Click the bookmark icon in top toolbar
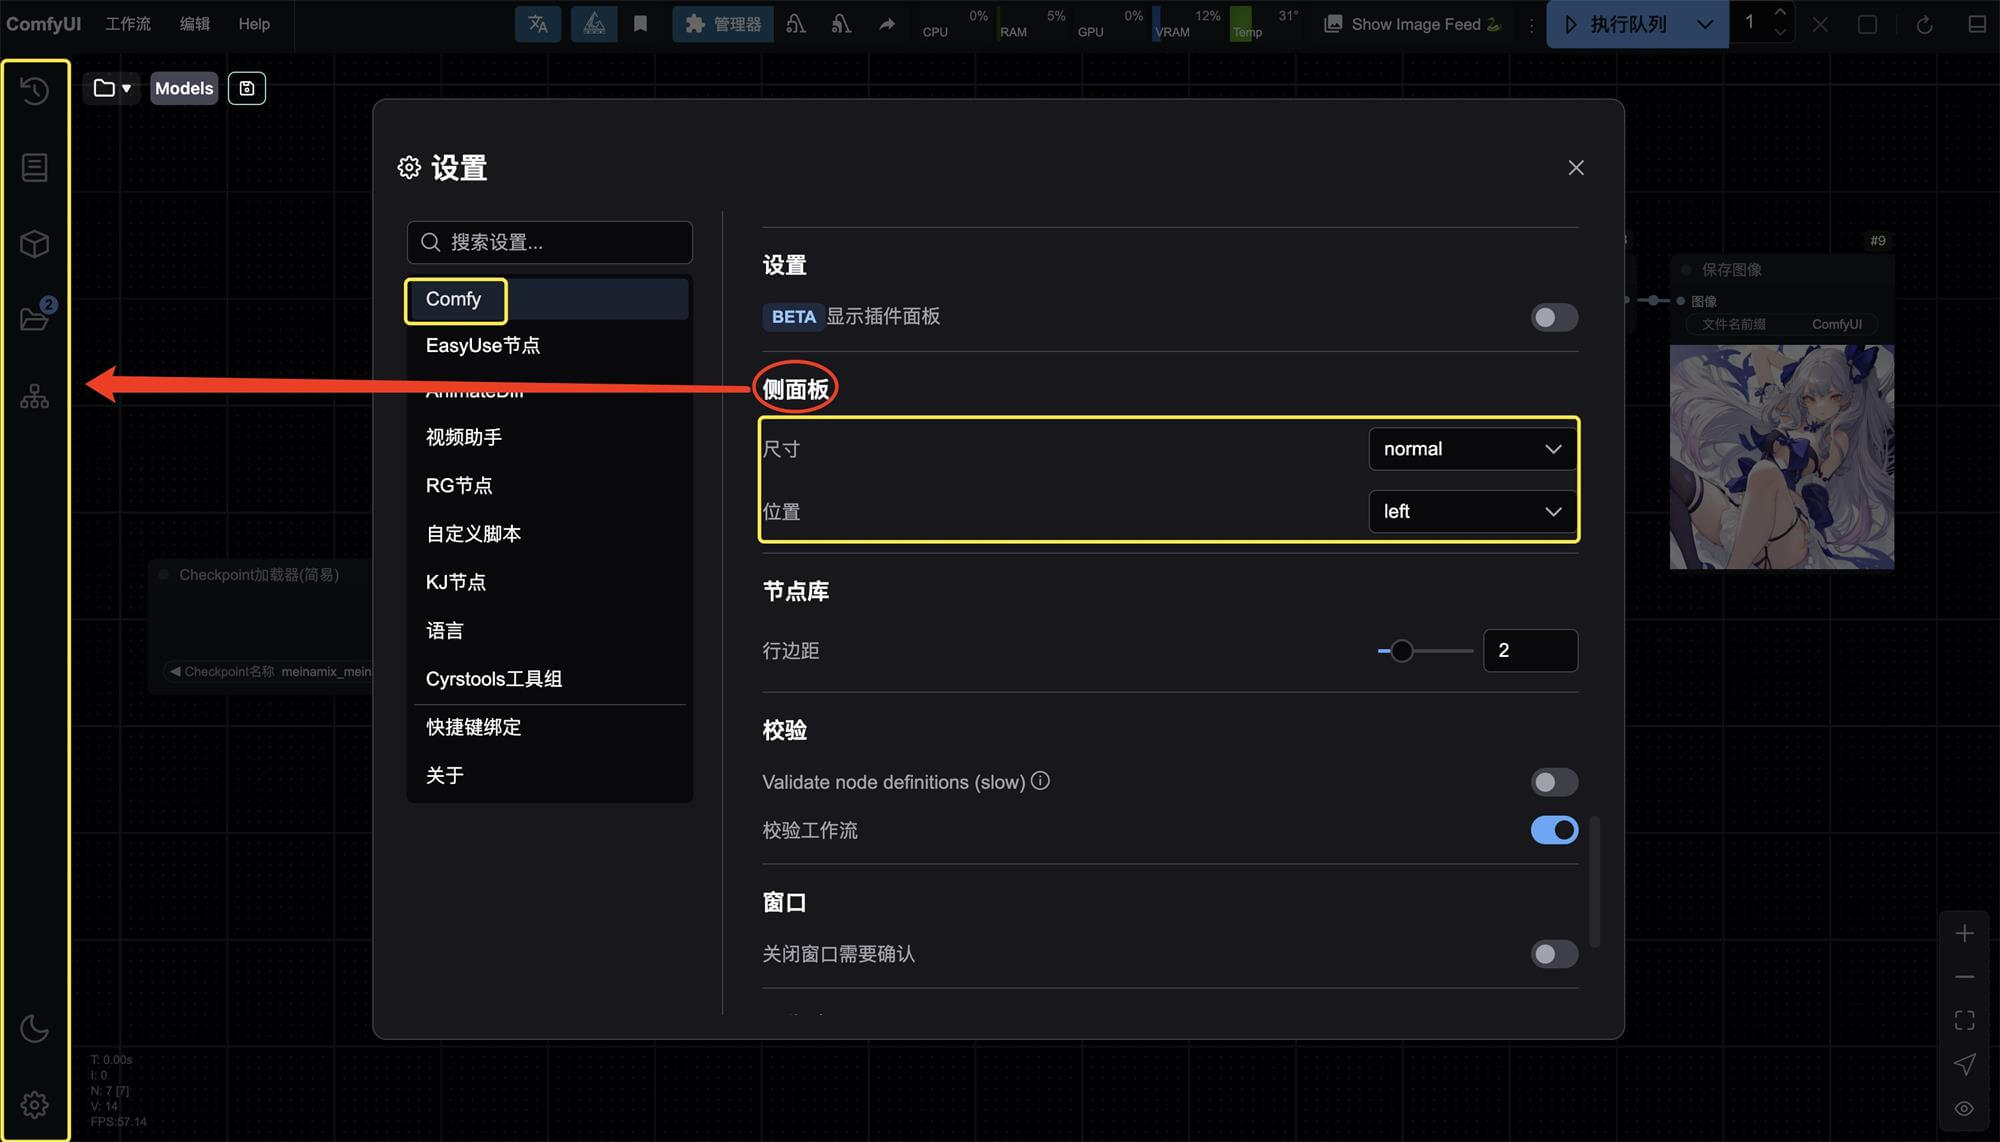The width and height of the screenshot is (2000, 1142). pos(641,24)
